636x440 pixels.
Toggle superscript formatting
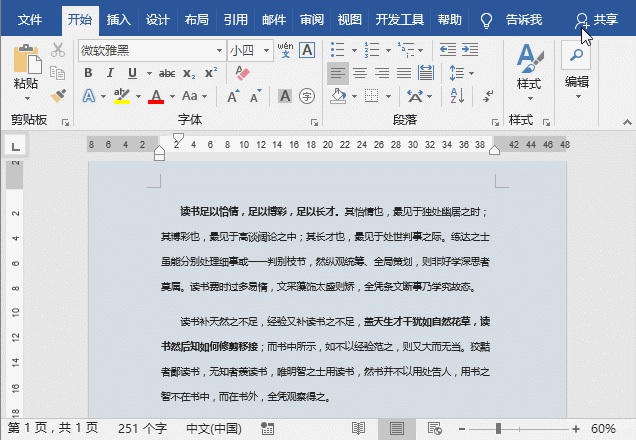[210, 73]
